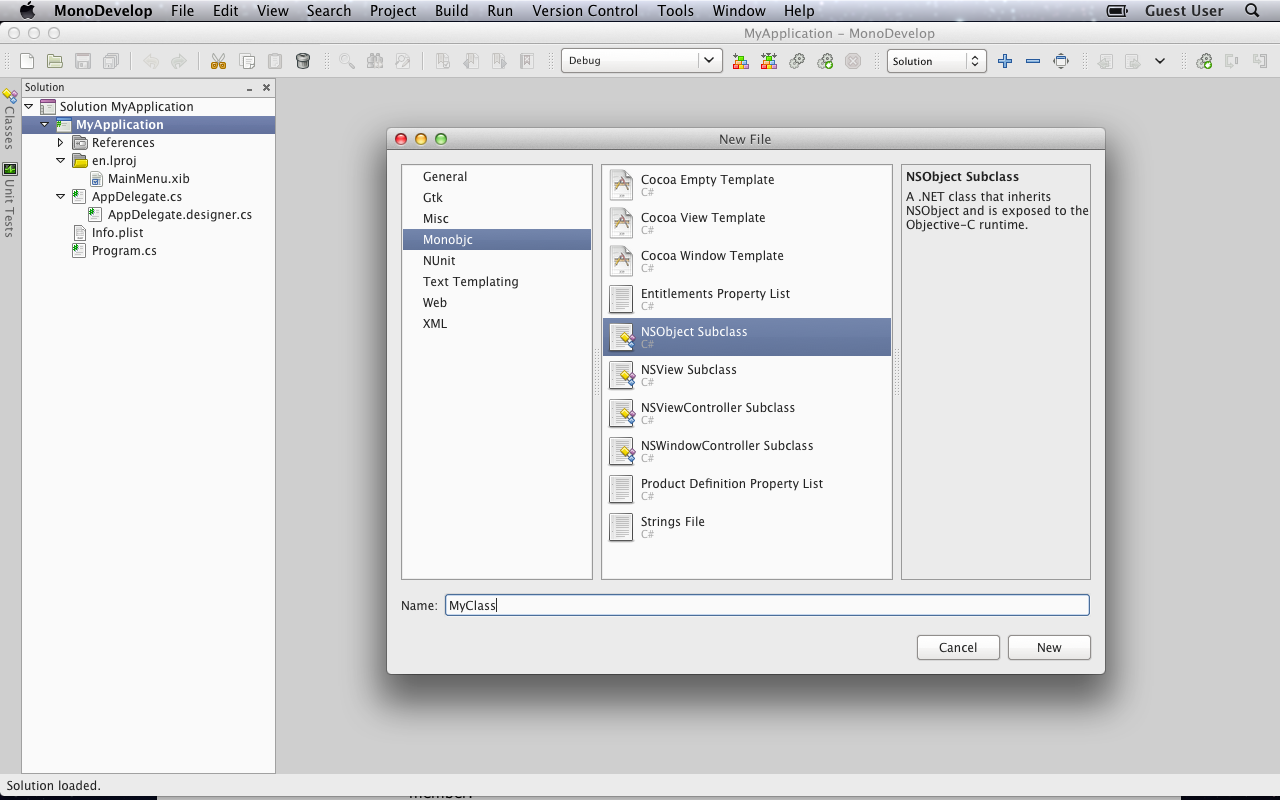Open Spotlight search in the menu bar
The width and height of the screenshot is (1280, 800).
click(1252, 11)
